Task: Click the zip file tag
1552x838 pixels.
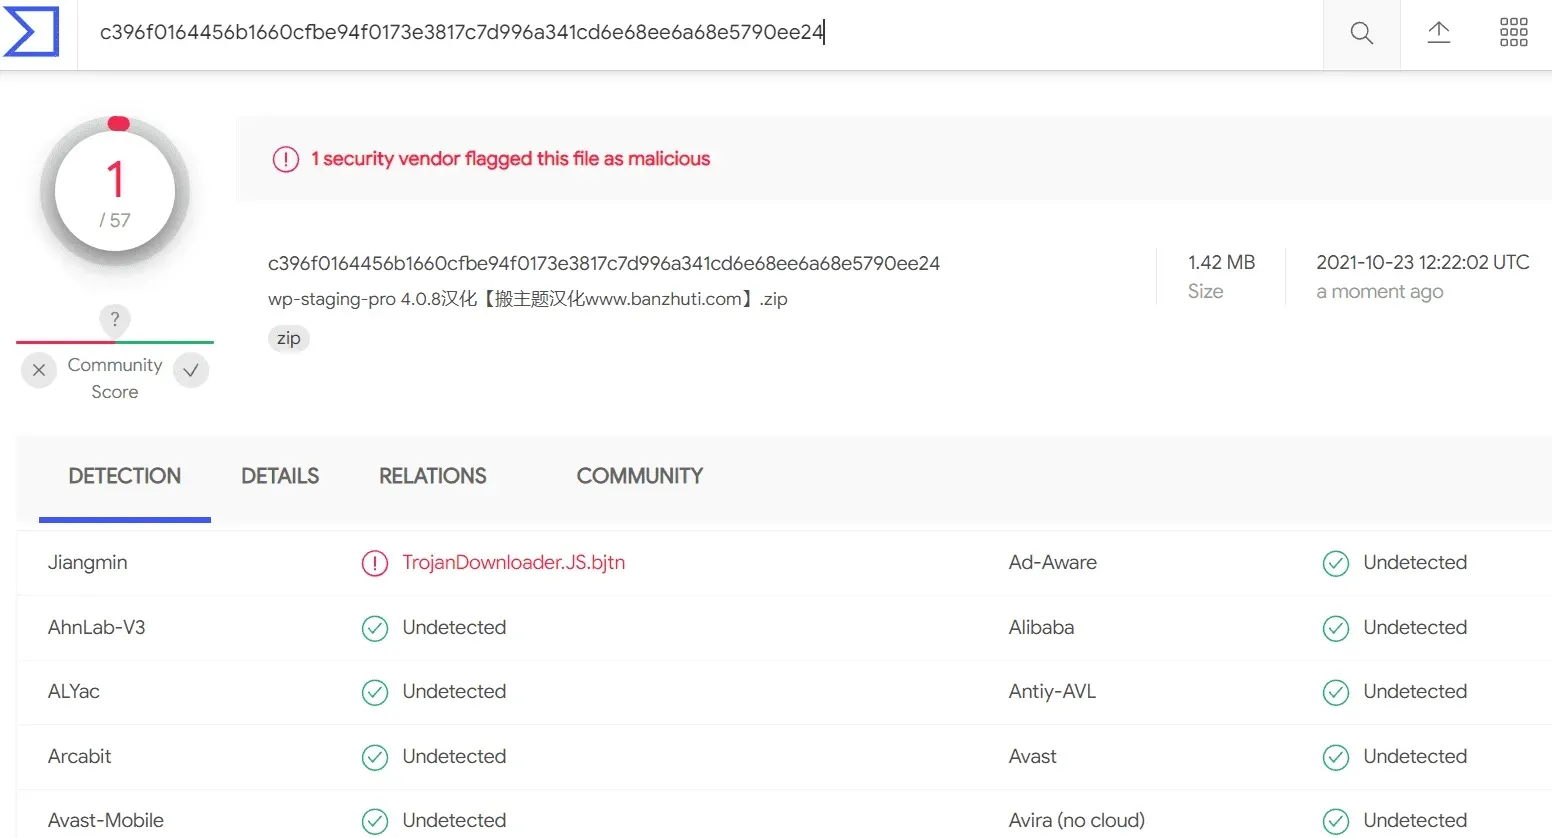Action: pyautogui.click(x=289, y=338)
